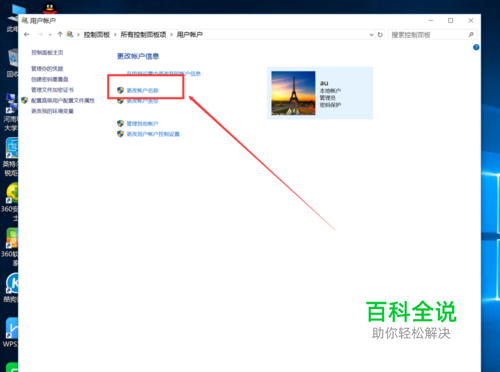Click the 密码保护 label on account card

pos(330,105)
